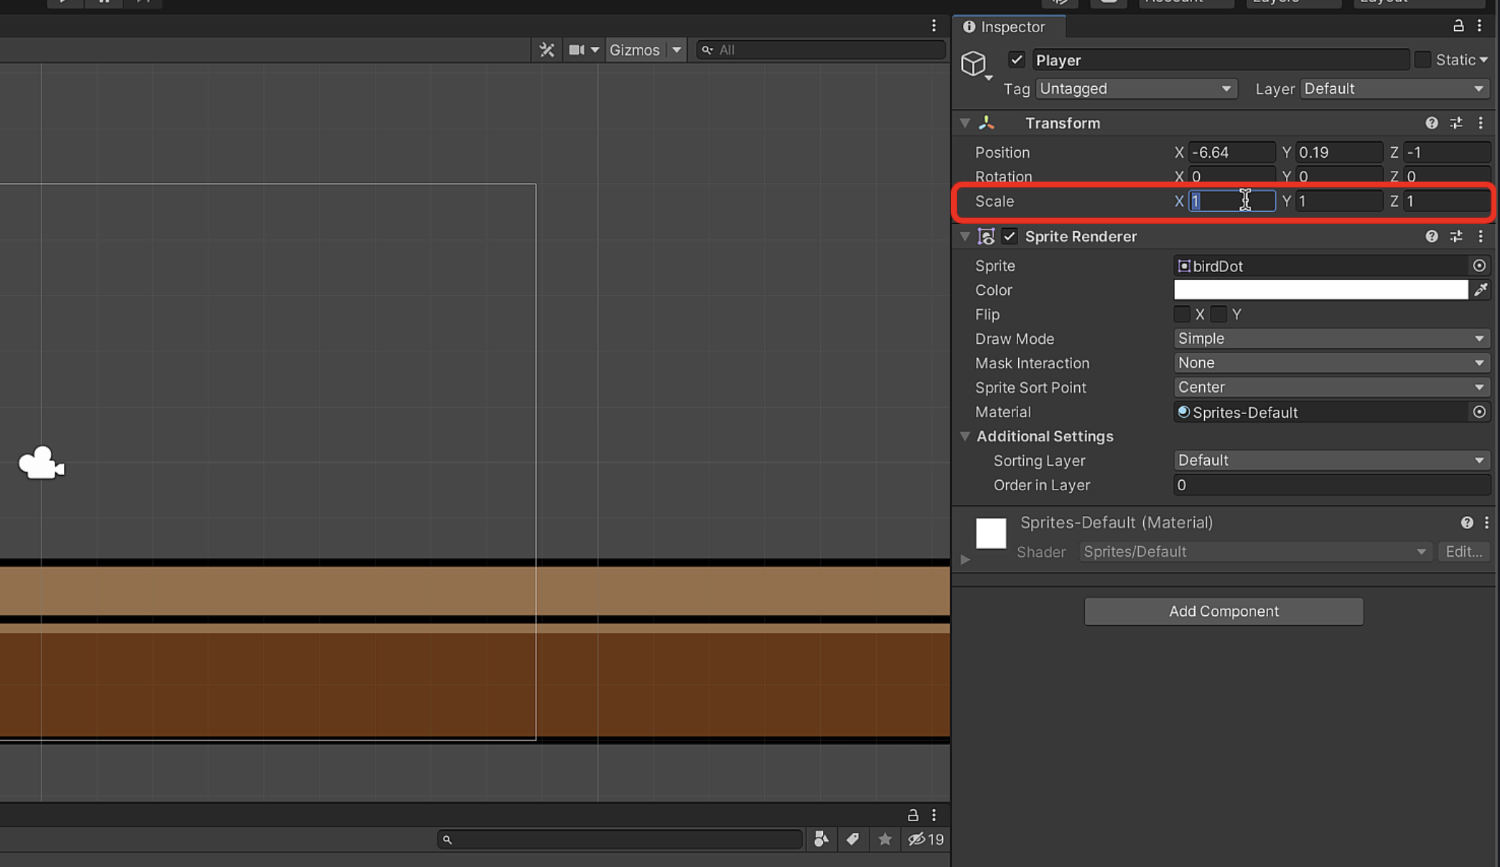Click the Order in Layer field
This screenshot has height=867, width=1500.
(1332, 485)
